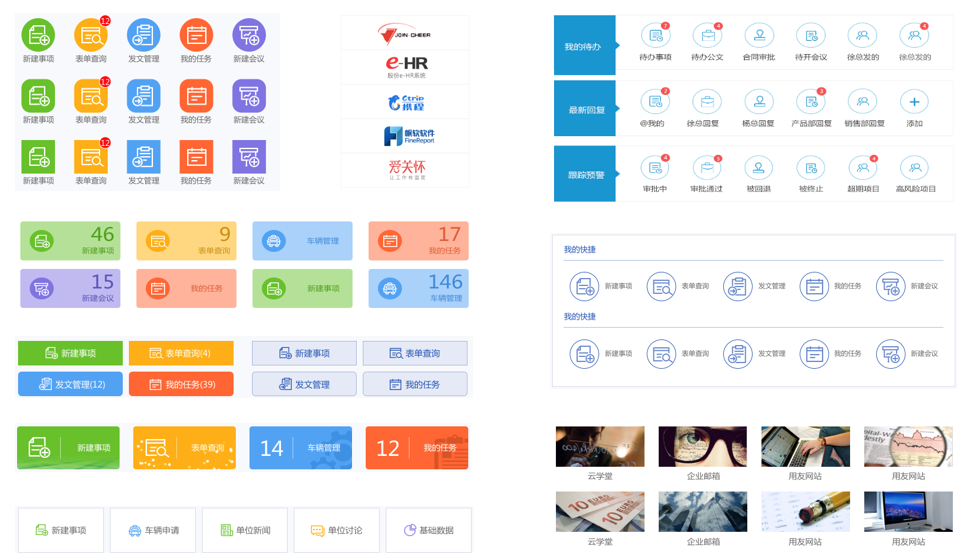Switch to the 跟踪预警 tab
Viewport: 974px width, 553px height.
point(584,174)
